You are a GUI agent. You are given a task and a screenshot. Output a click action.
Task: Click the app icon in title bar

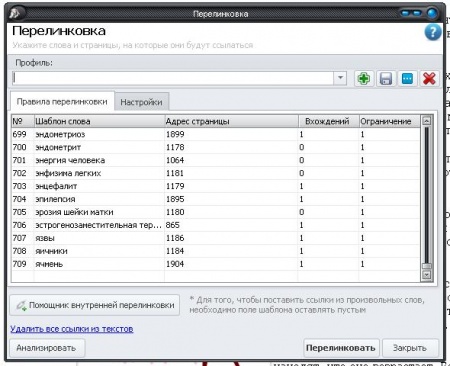click(15, 13)
